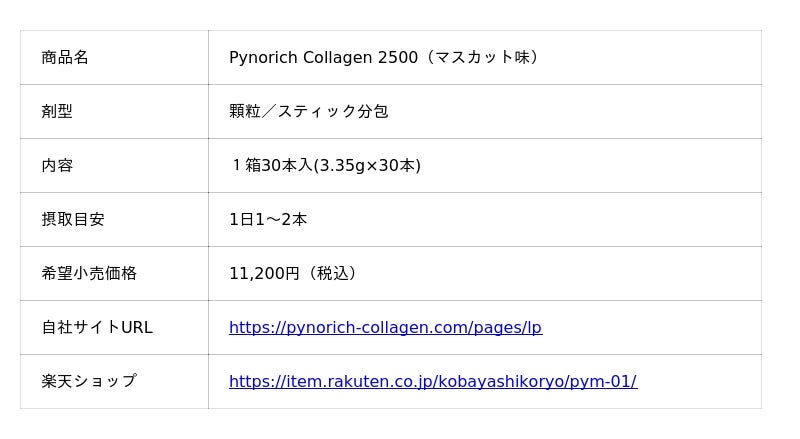Click the 自社サイトURL label cell
This screenshot has width=800, height=439.
click(x=97, y=327)
